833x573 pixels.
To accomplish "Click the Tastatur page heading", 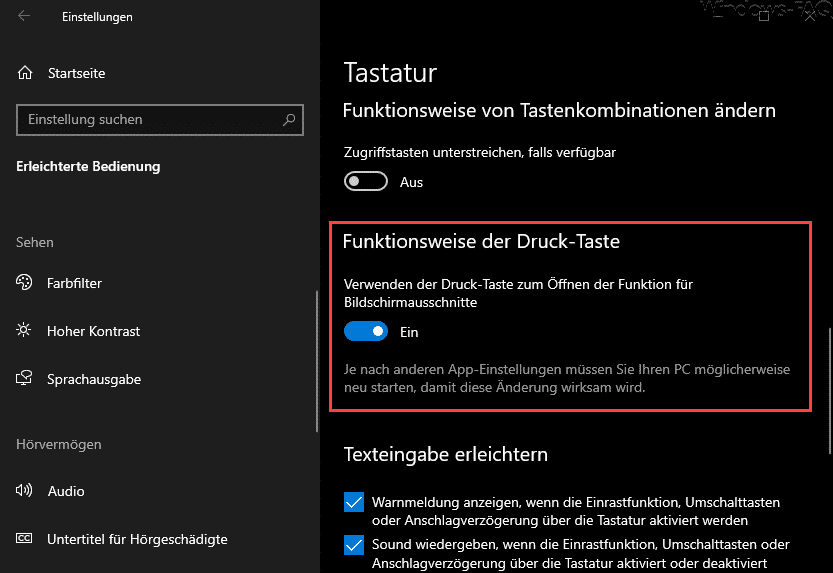I will [x=390, y=73].
